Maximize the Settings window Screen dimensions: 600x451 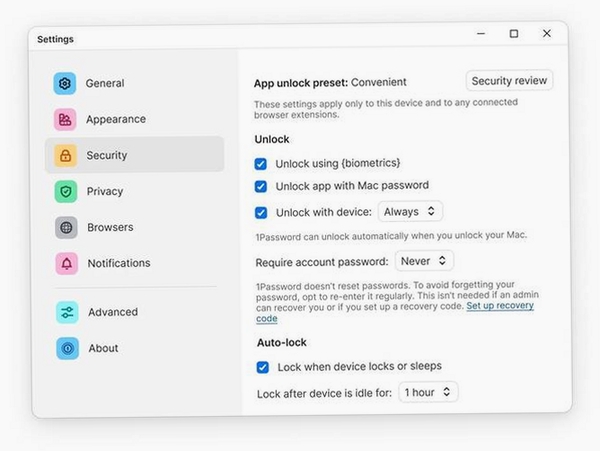point(514,34)
